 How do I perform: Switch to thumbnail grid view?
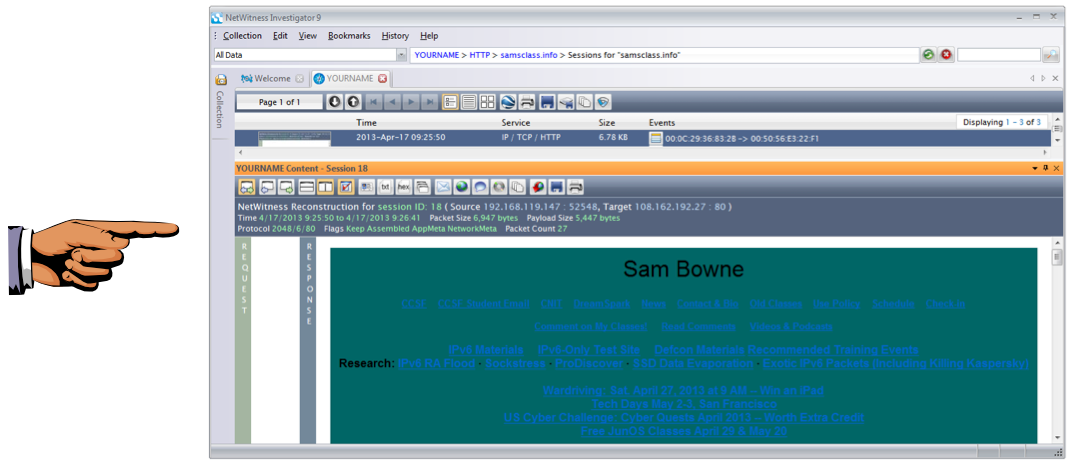tap(487, 102)
